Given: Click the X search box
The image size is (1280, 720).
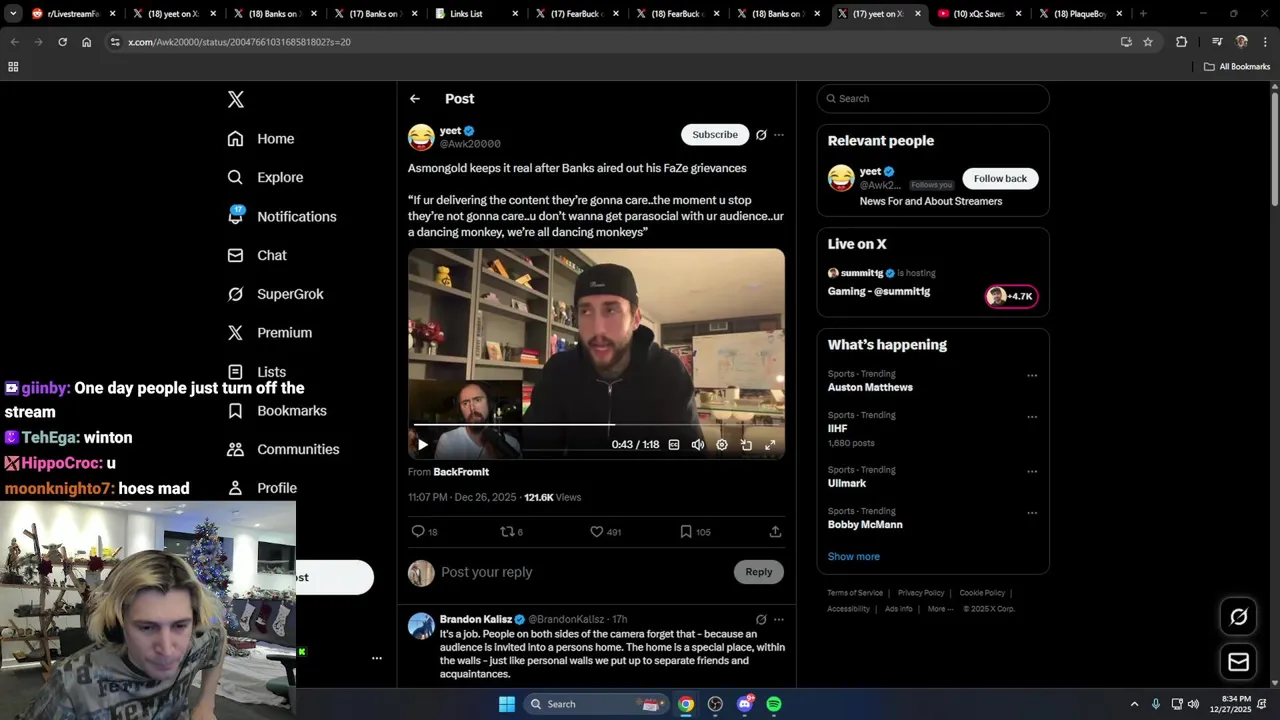Looking at the screenshot, I should [933, 99].
